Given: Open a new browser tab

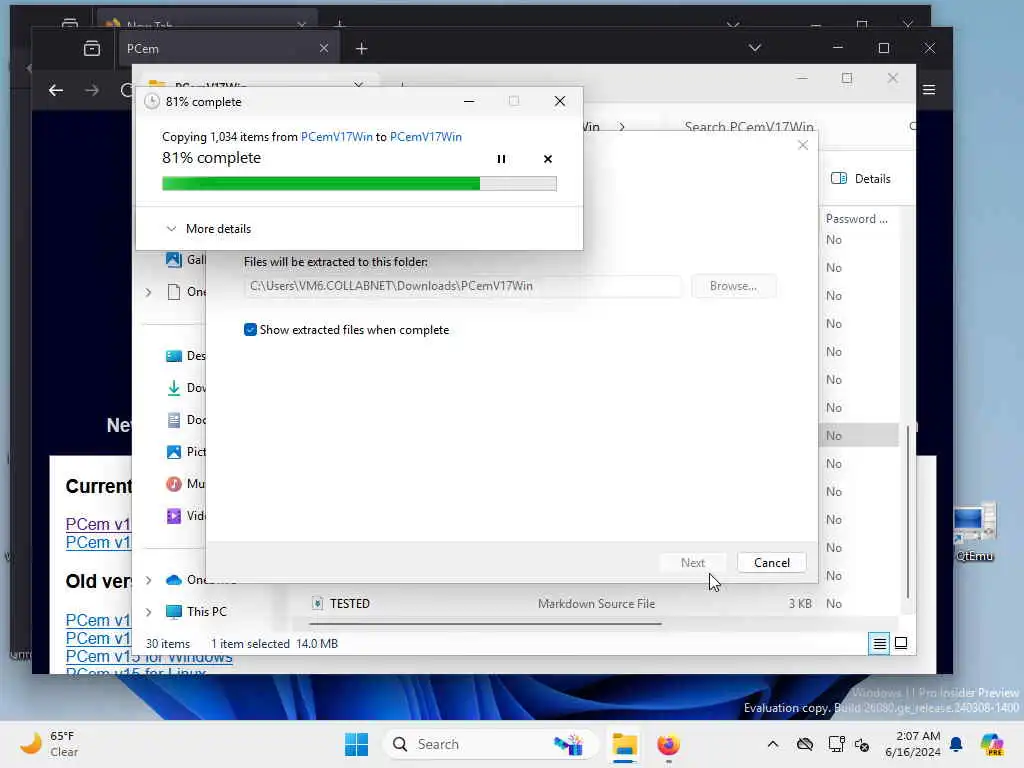Looking at the screenshot, I should (x=361, y=48).
